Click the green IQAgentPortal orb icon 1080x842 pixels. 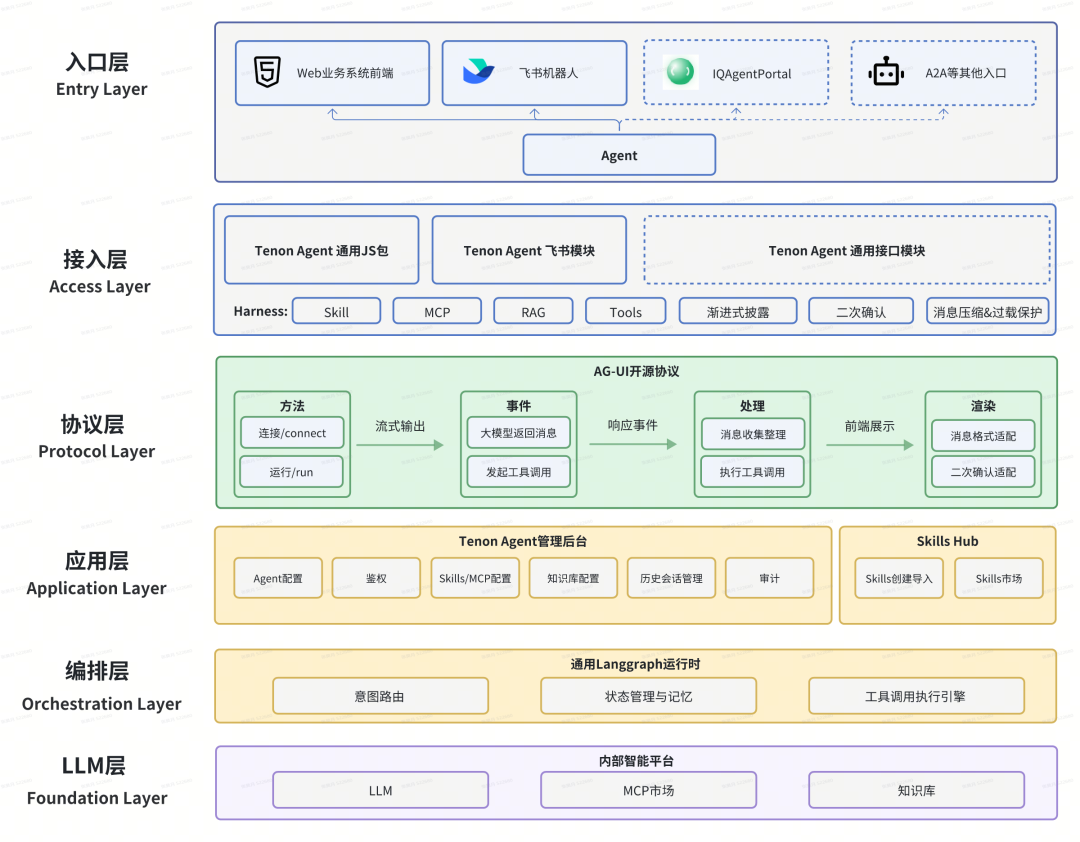coord(681,72)
